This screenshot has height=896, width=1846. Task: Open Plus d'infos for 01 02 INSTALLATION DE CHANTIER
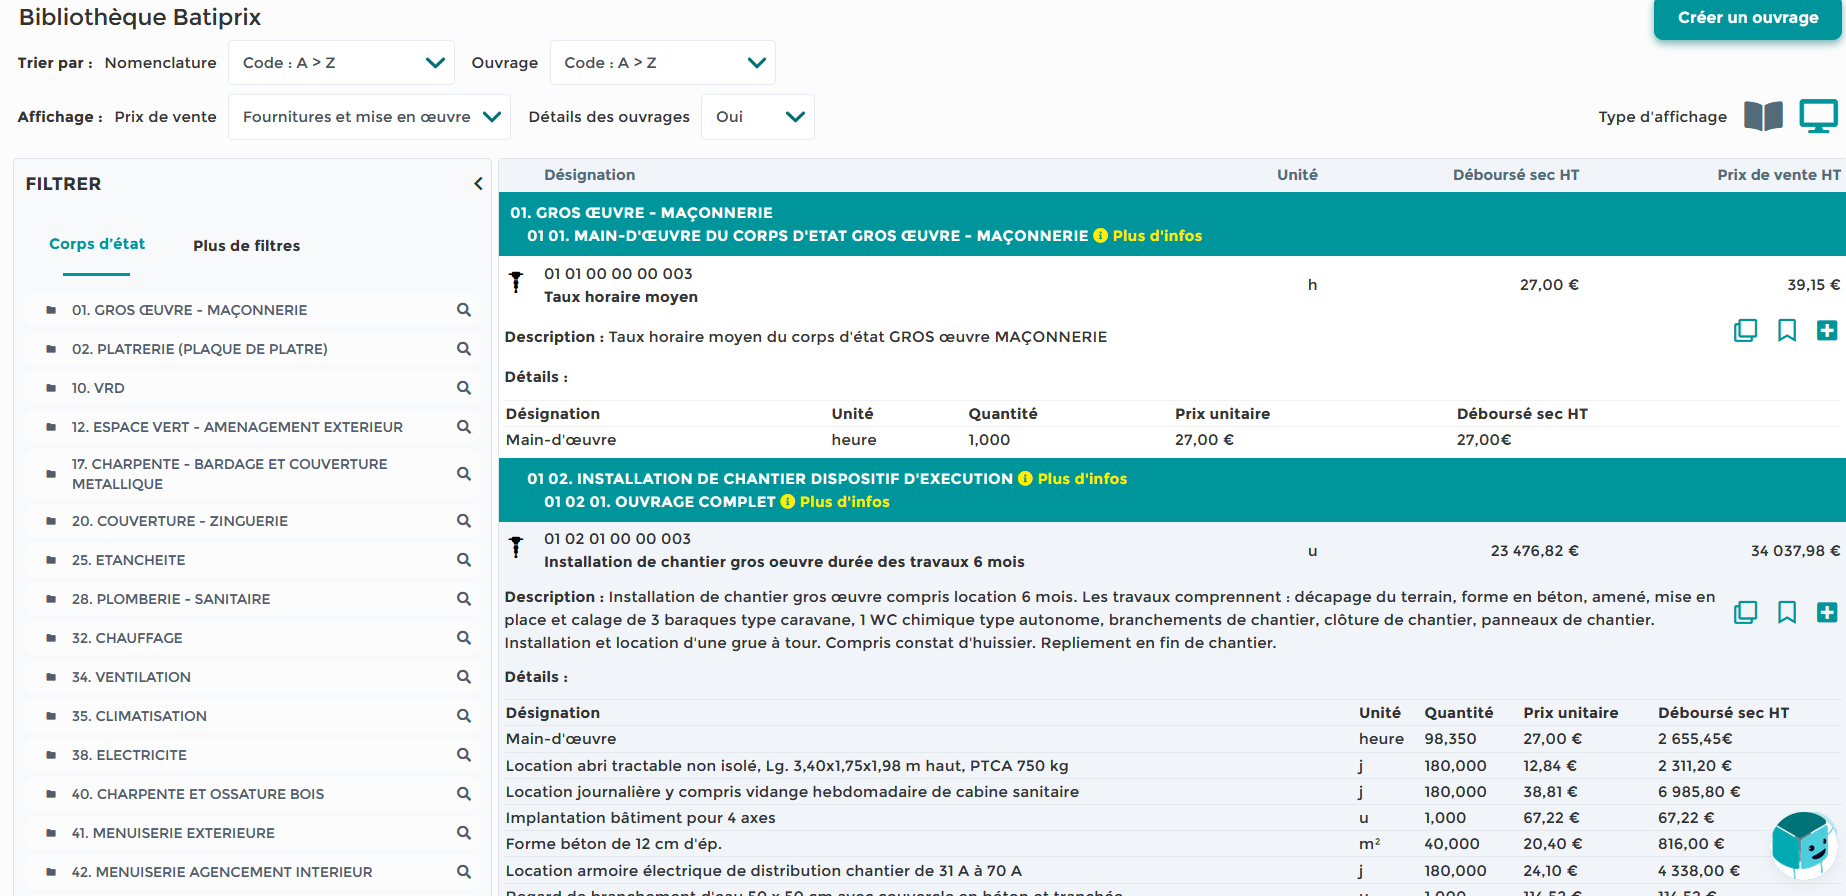point(1073,479)
